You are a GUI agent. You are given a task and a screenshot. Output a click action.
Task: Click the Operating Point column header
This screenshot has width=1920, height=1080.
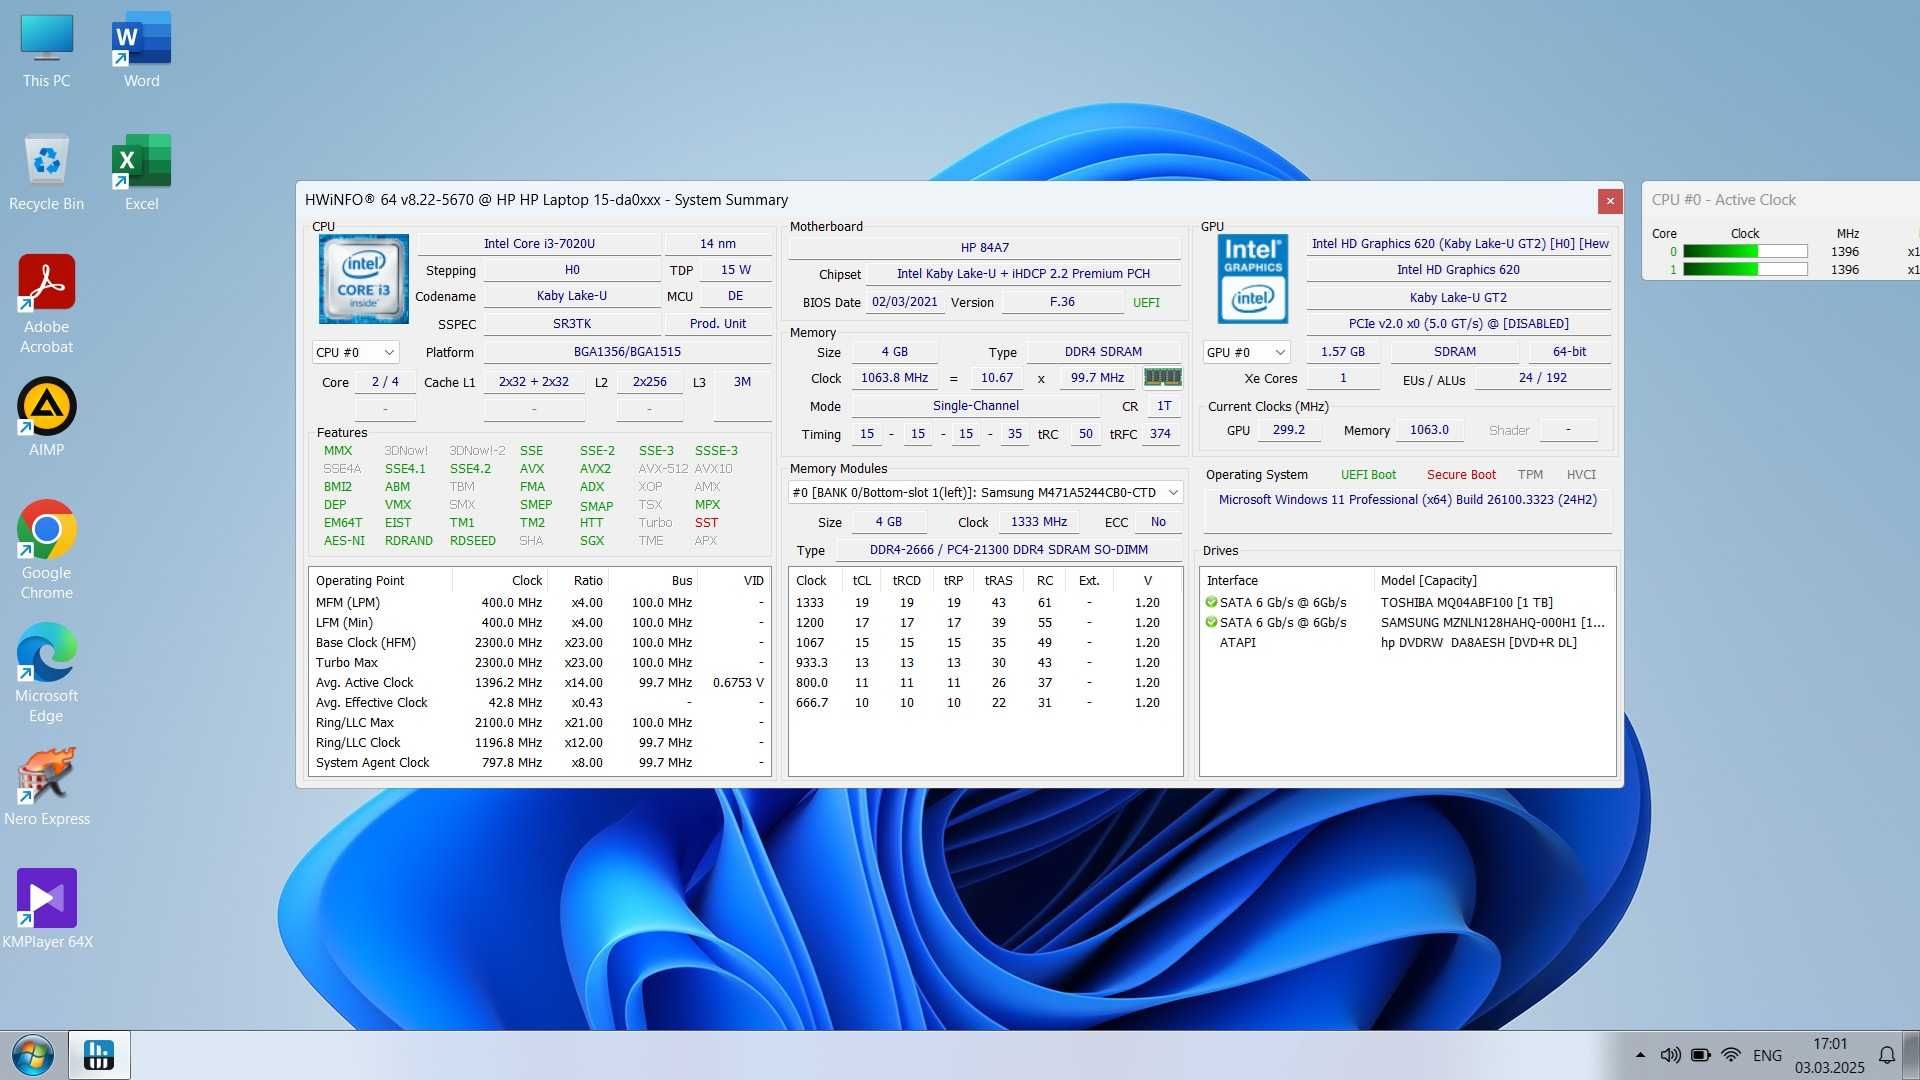click(x=380, y=580)
